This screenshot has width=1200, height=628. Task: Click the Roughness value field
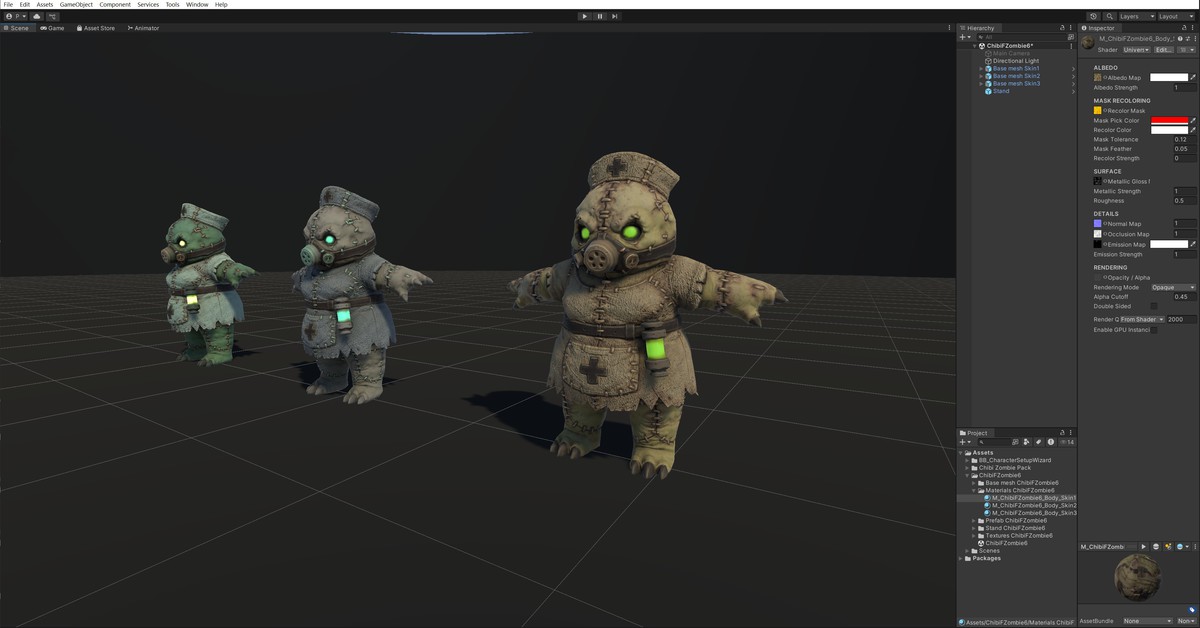click(x=1184, y=201)
